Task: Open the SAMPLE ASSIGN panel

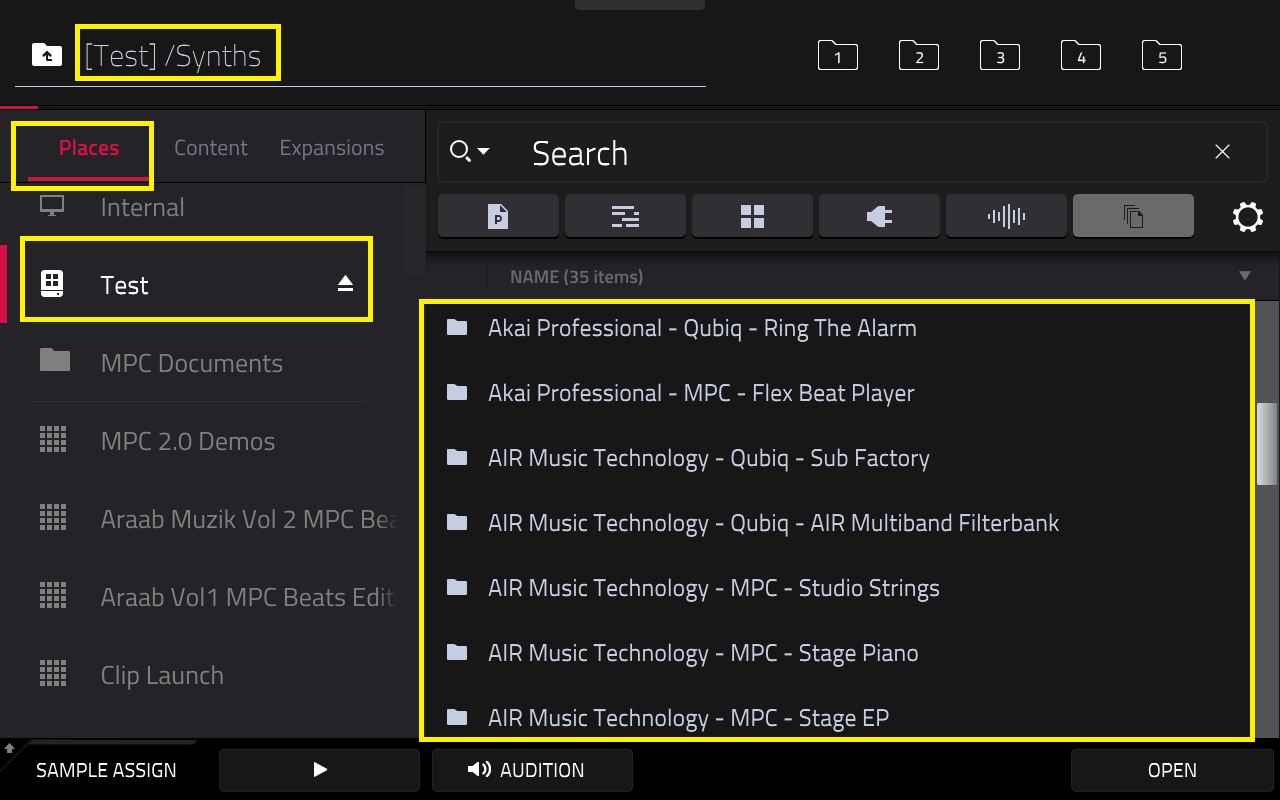Action: 106,770
